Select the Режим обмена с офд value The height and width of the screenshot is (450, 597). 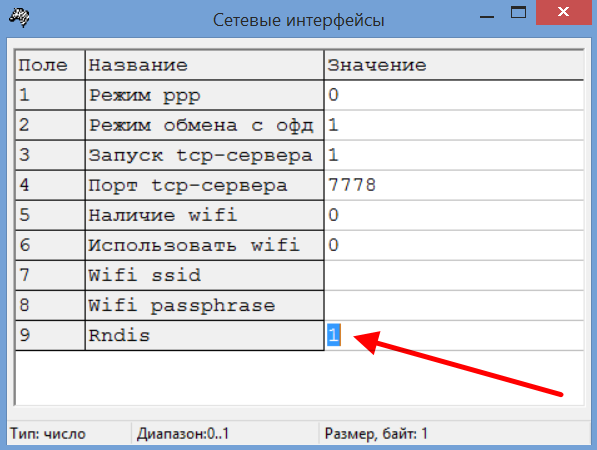[x=454, y=125]
